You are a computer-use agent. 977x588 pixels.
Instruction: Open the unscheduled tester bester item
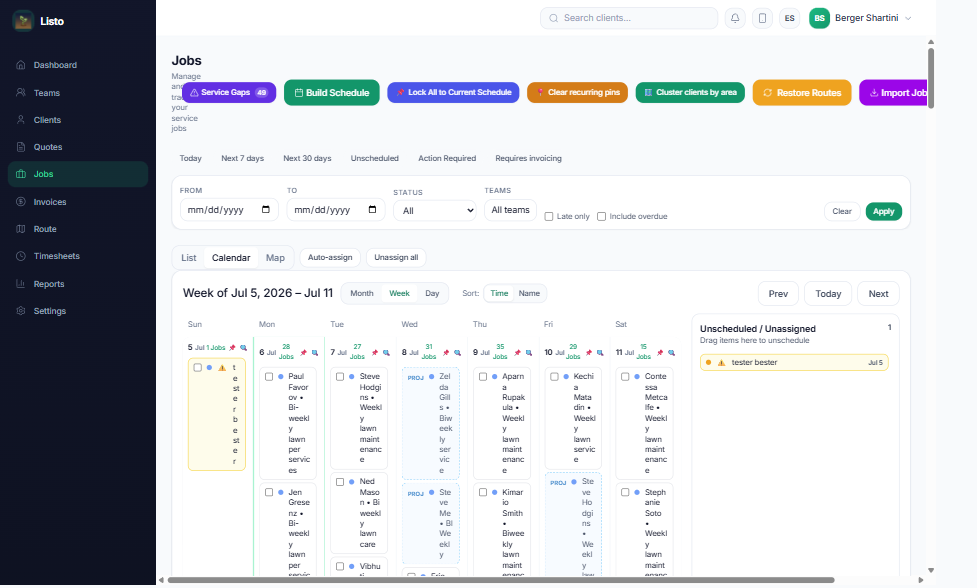tap(794, 363)
